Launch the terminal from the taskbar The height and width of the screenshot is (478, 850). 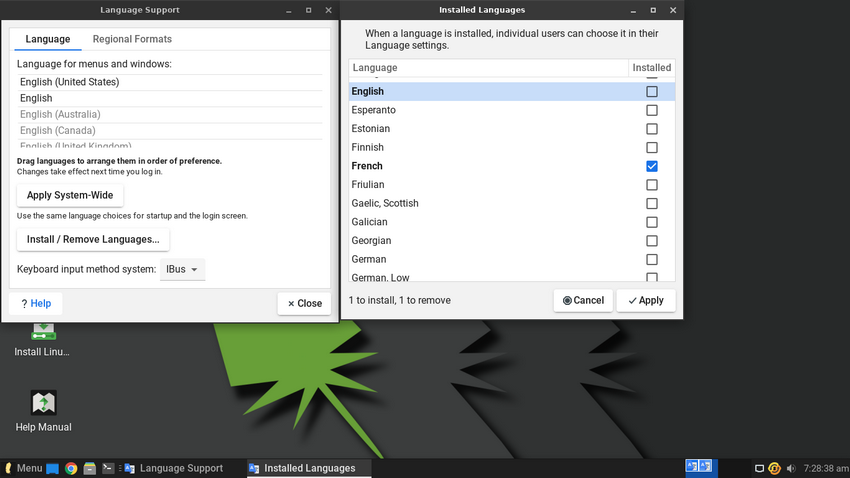tap(108, 468)
